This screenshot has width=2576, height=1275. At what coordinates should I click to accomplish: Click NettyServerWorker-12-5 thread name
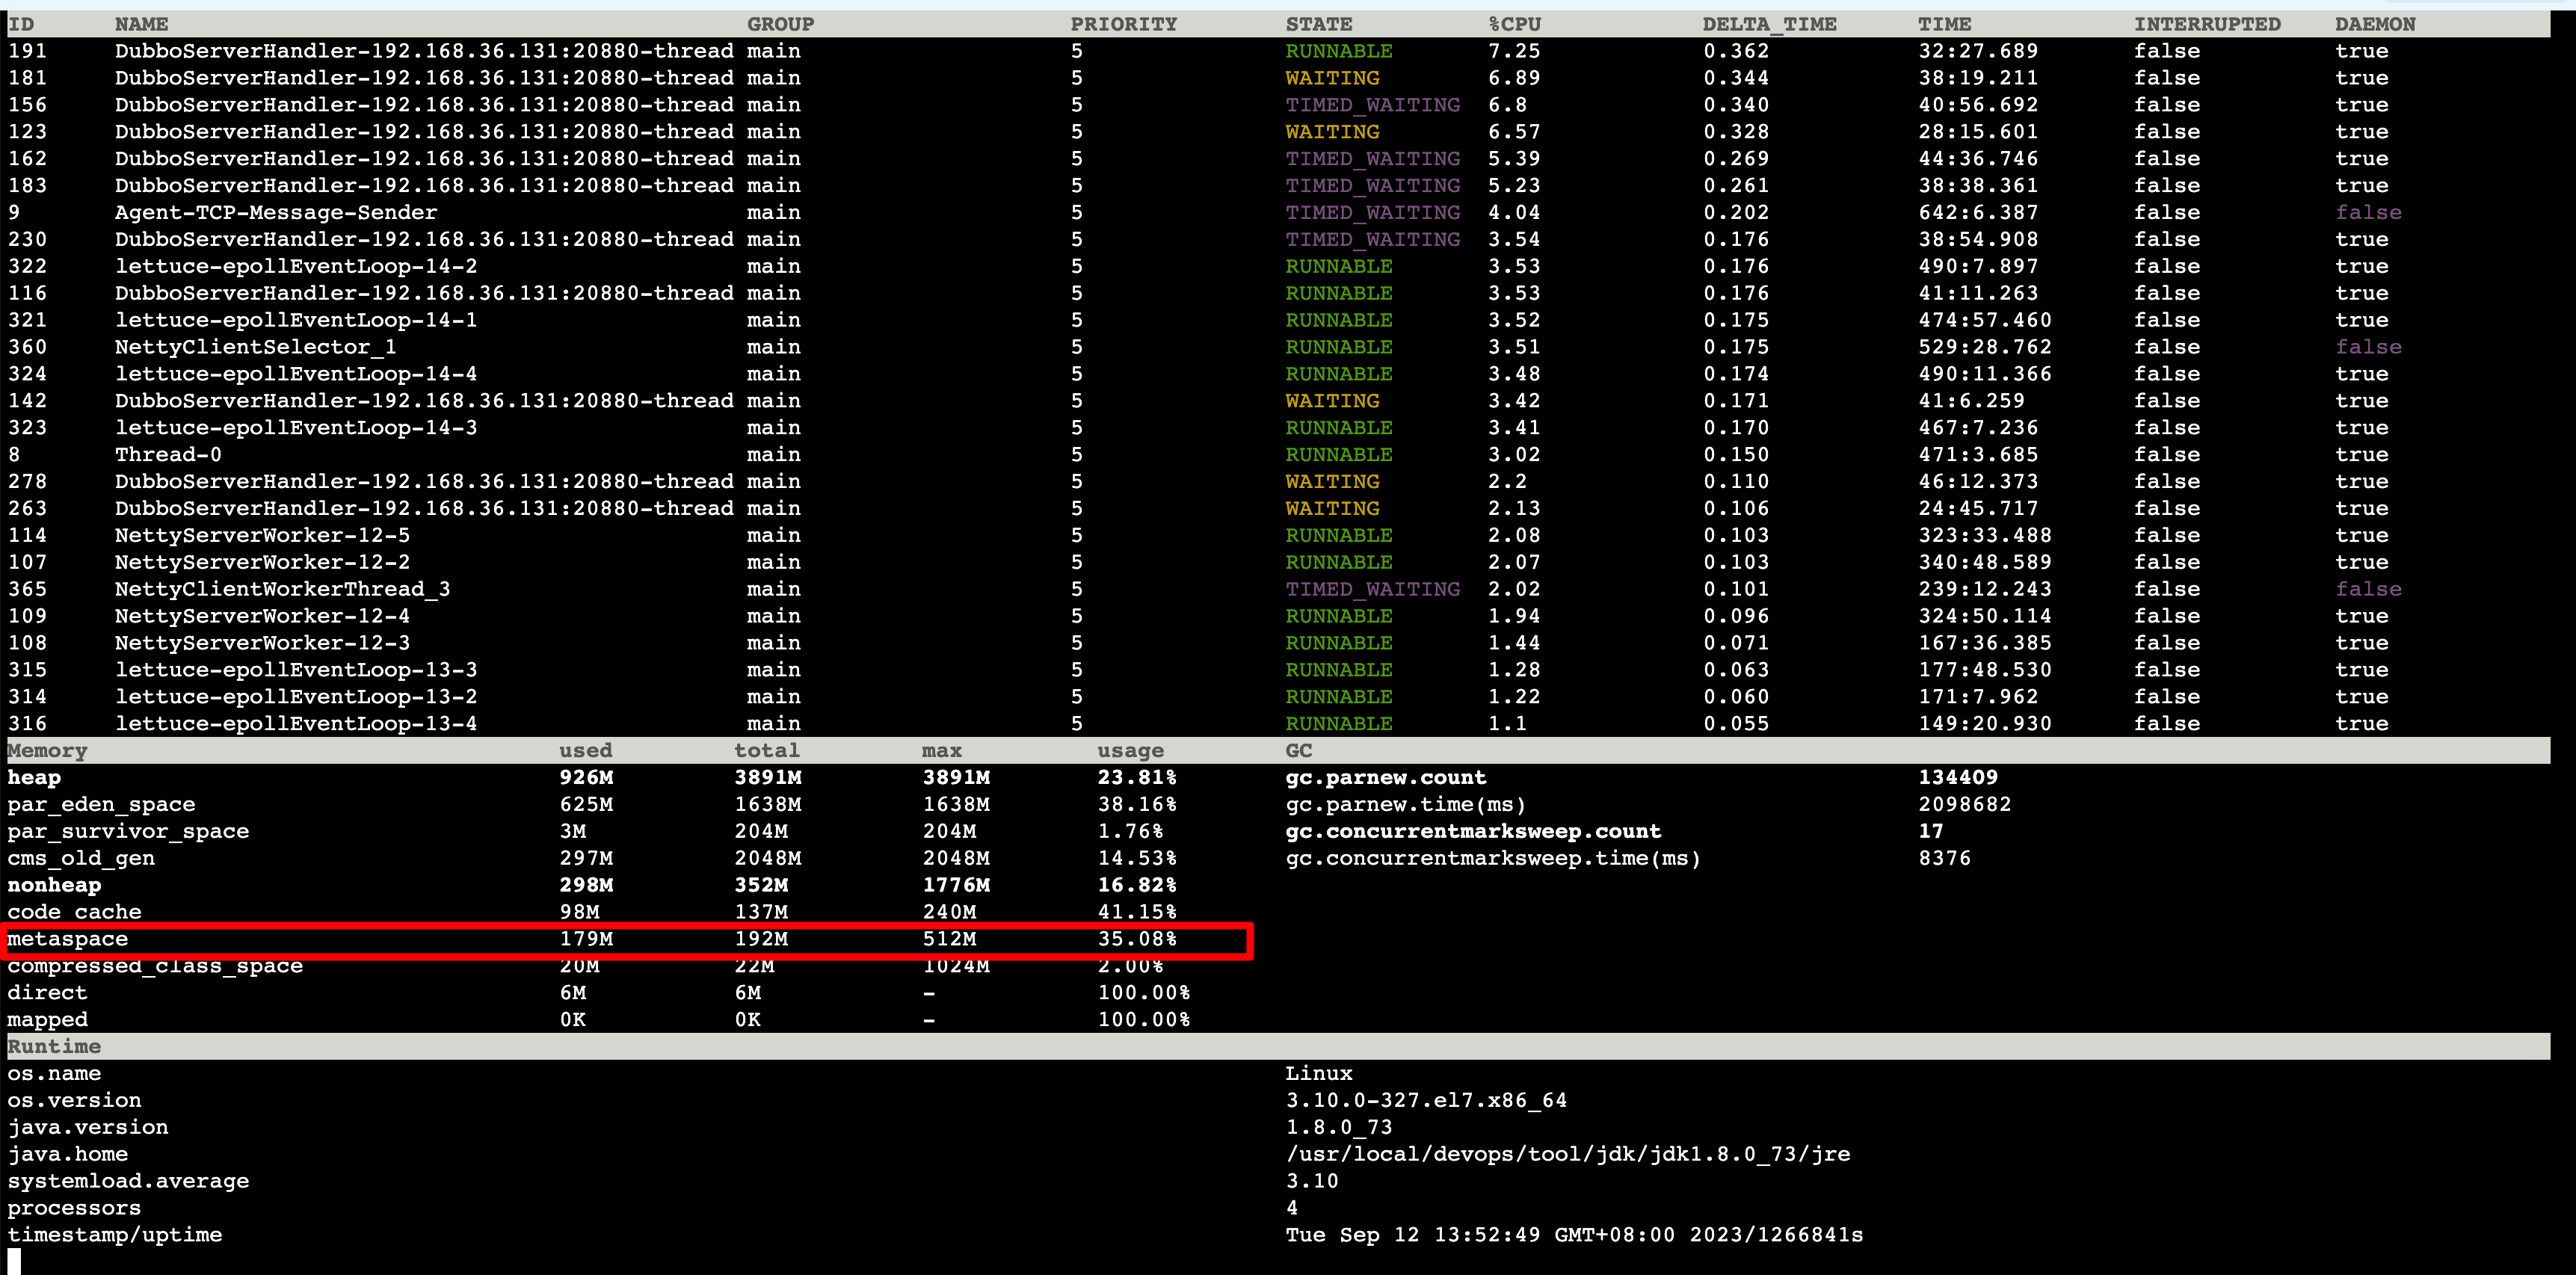pos(262,536)
